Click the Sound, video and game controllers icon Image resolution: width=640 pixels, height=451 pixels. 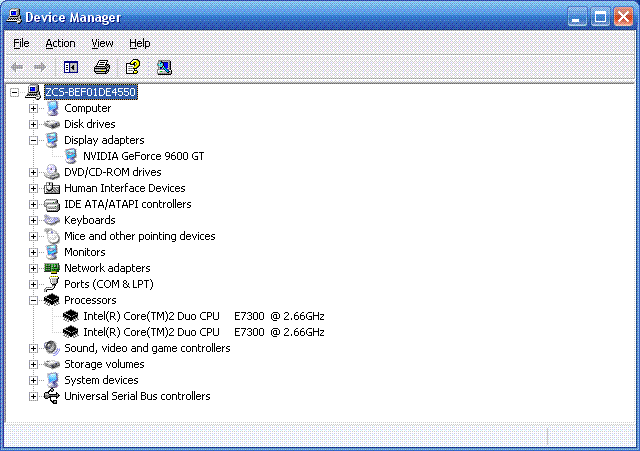coord(52,348)
